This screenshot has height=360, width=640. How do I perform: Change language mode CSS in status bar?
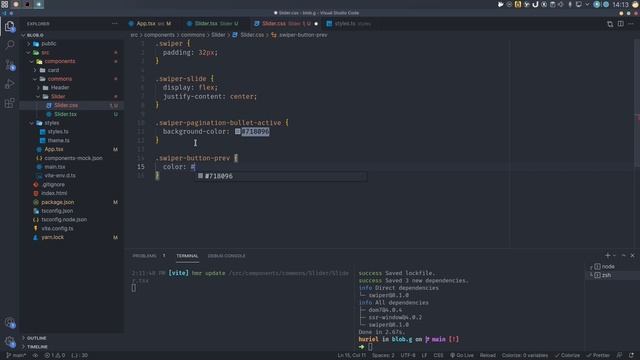438,356
